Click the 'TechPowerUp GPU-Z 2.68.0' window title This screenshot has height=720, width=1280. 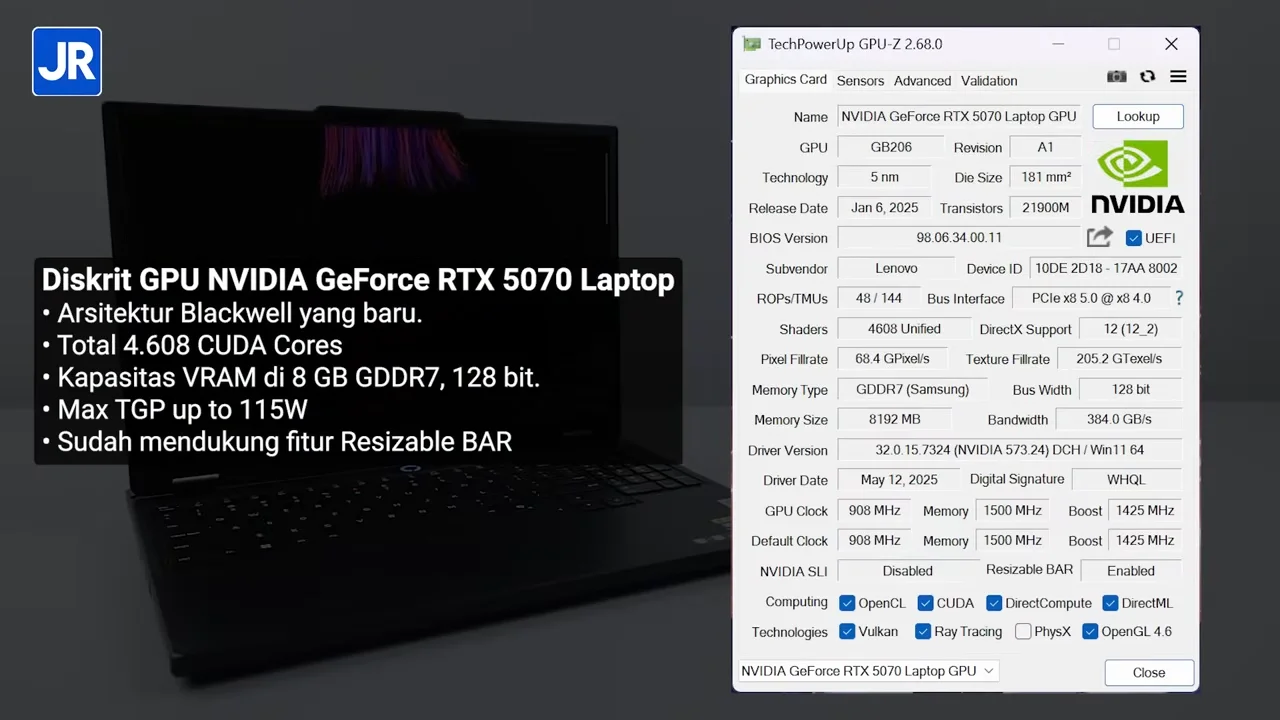coord(855,44)
